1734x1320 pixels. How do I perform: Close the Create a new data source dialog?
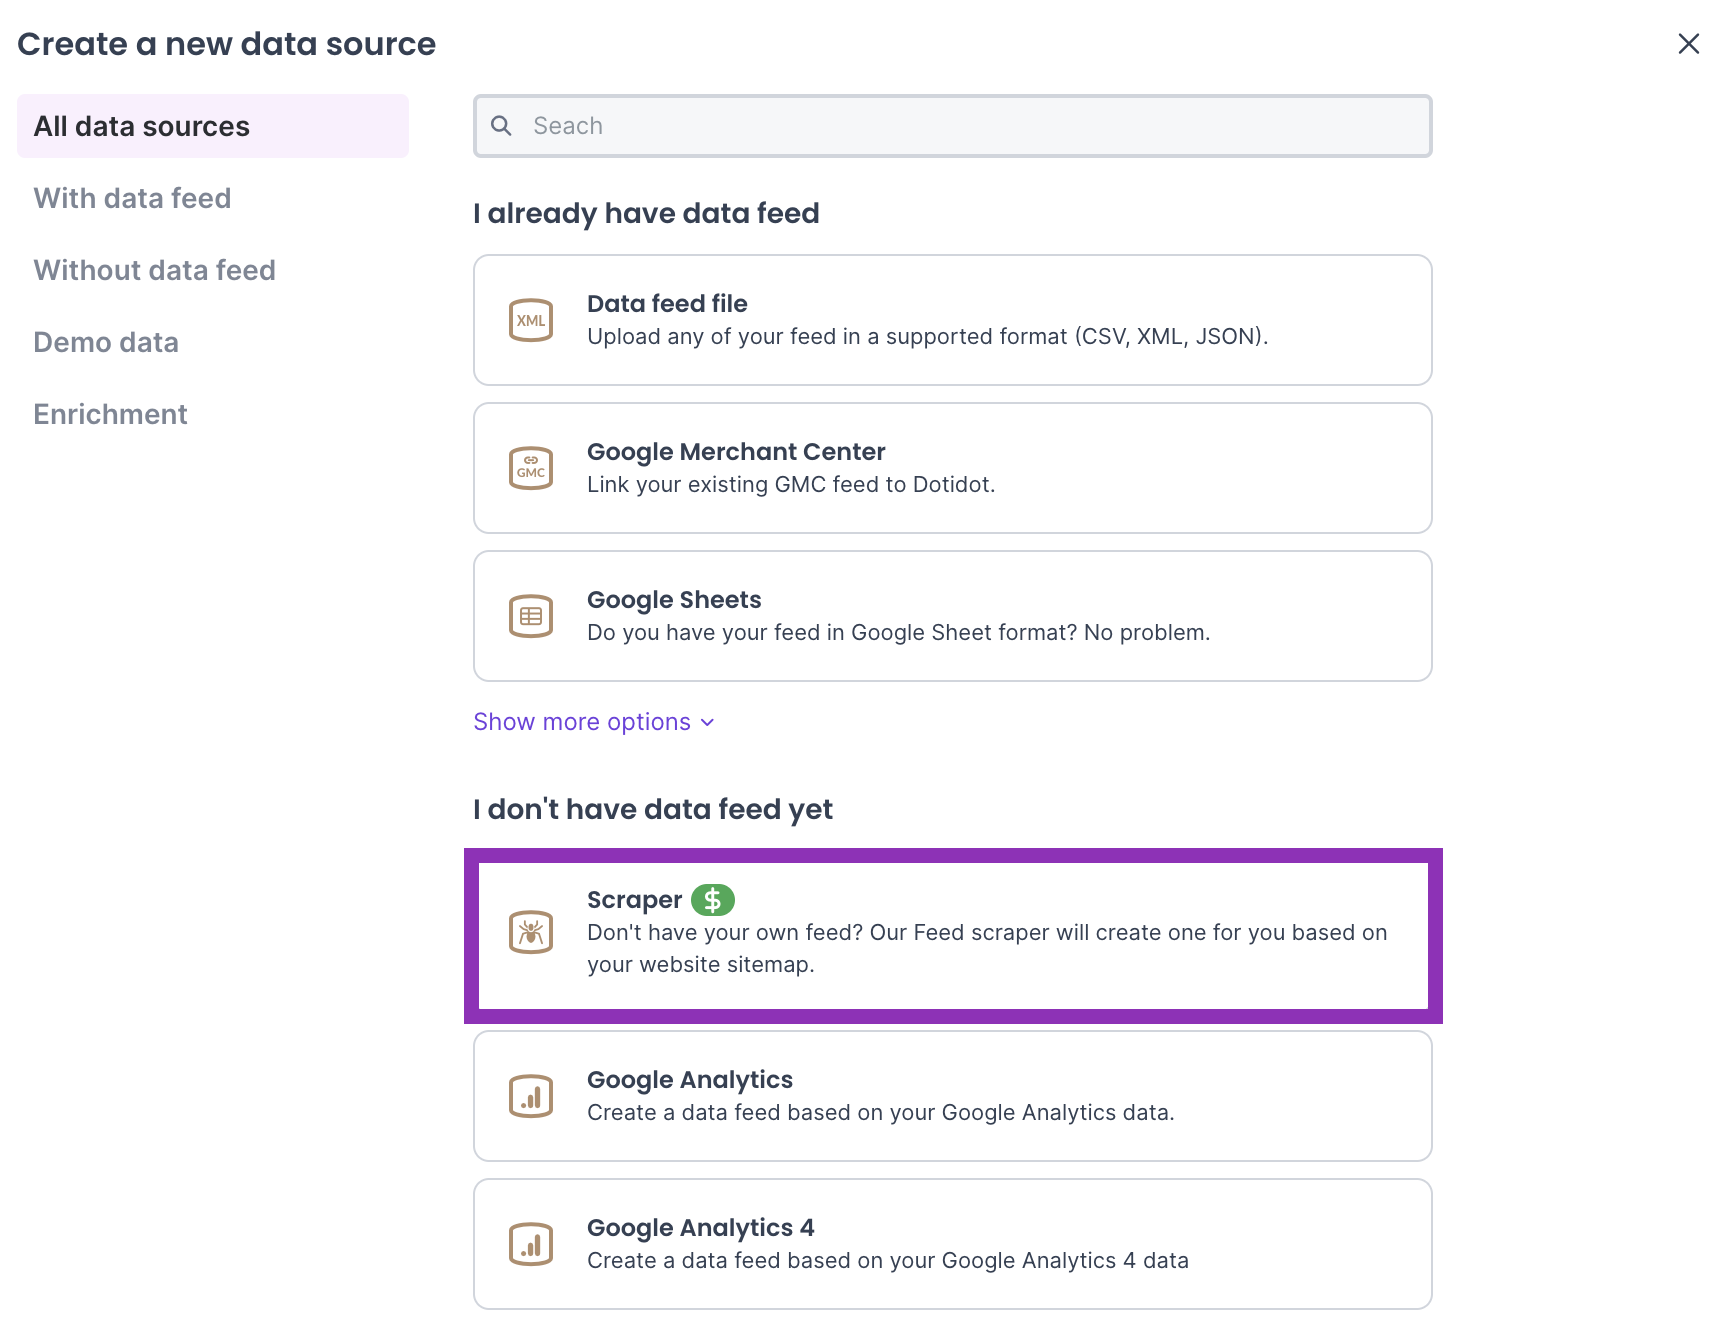pos(1688,44)
